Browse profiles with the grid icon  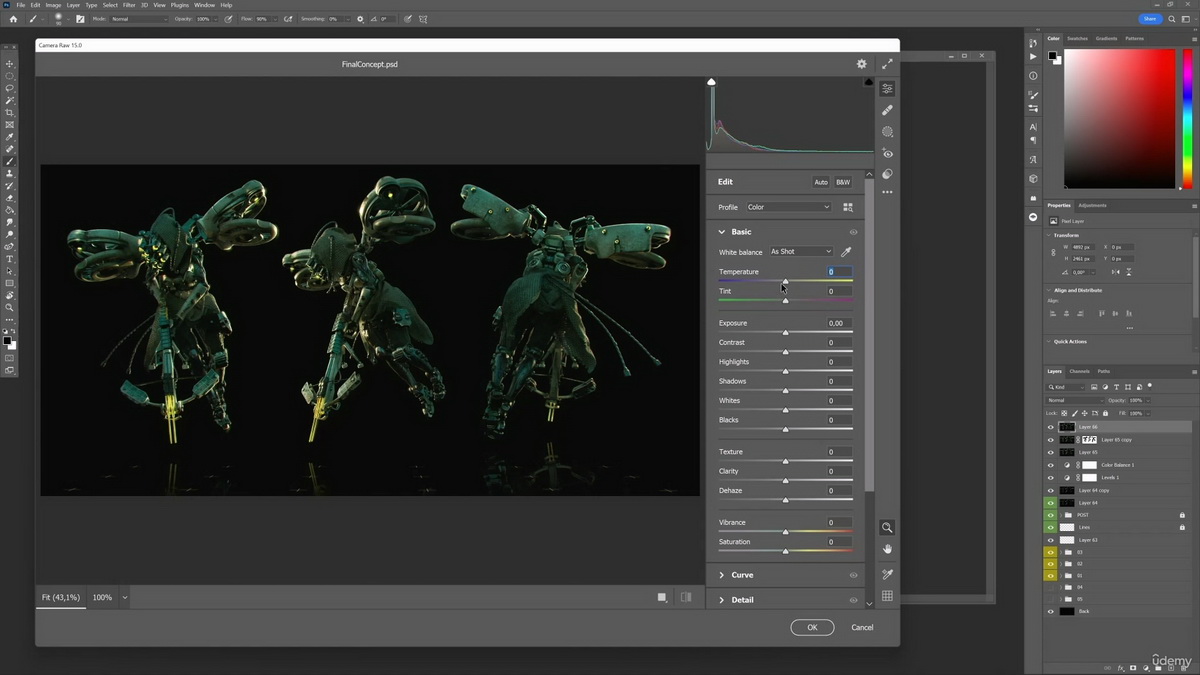(848, 207)
